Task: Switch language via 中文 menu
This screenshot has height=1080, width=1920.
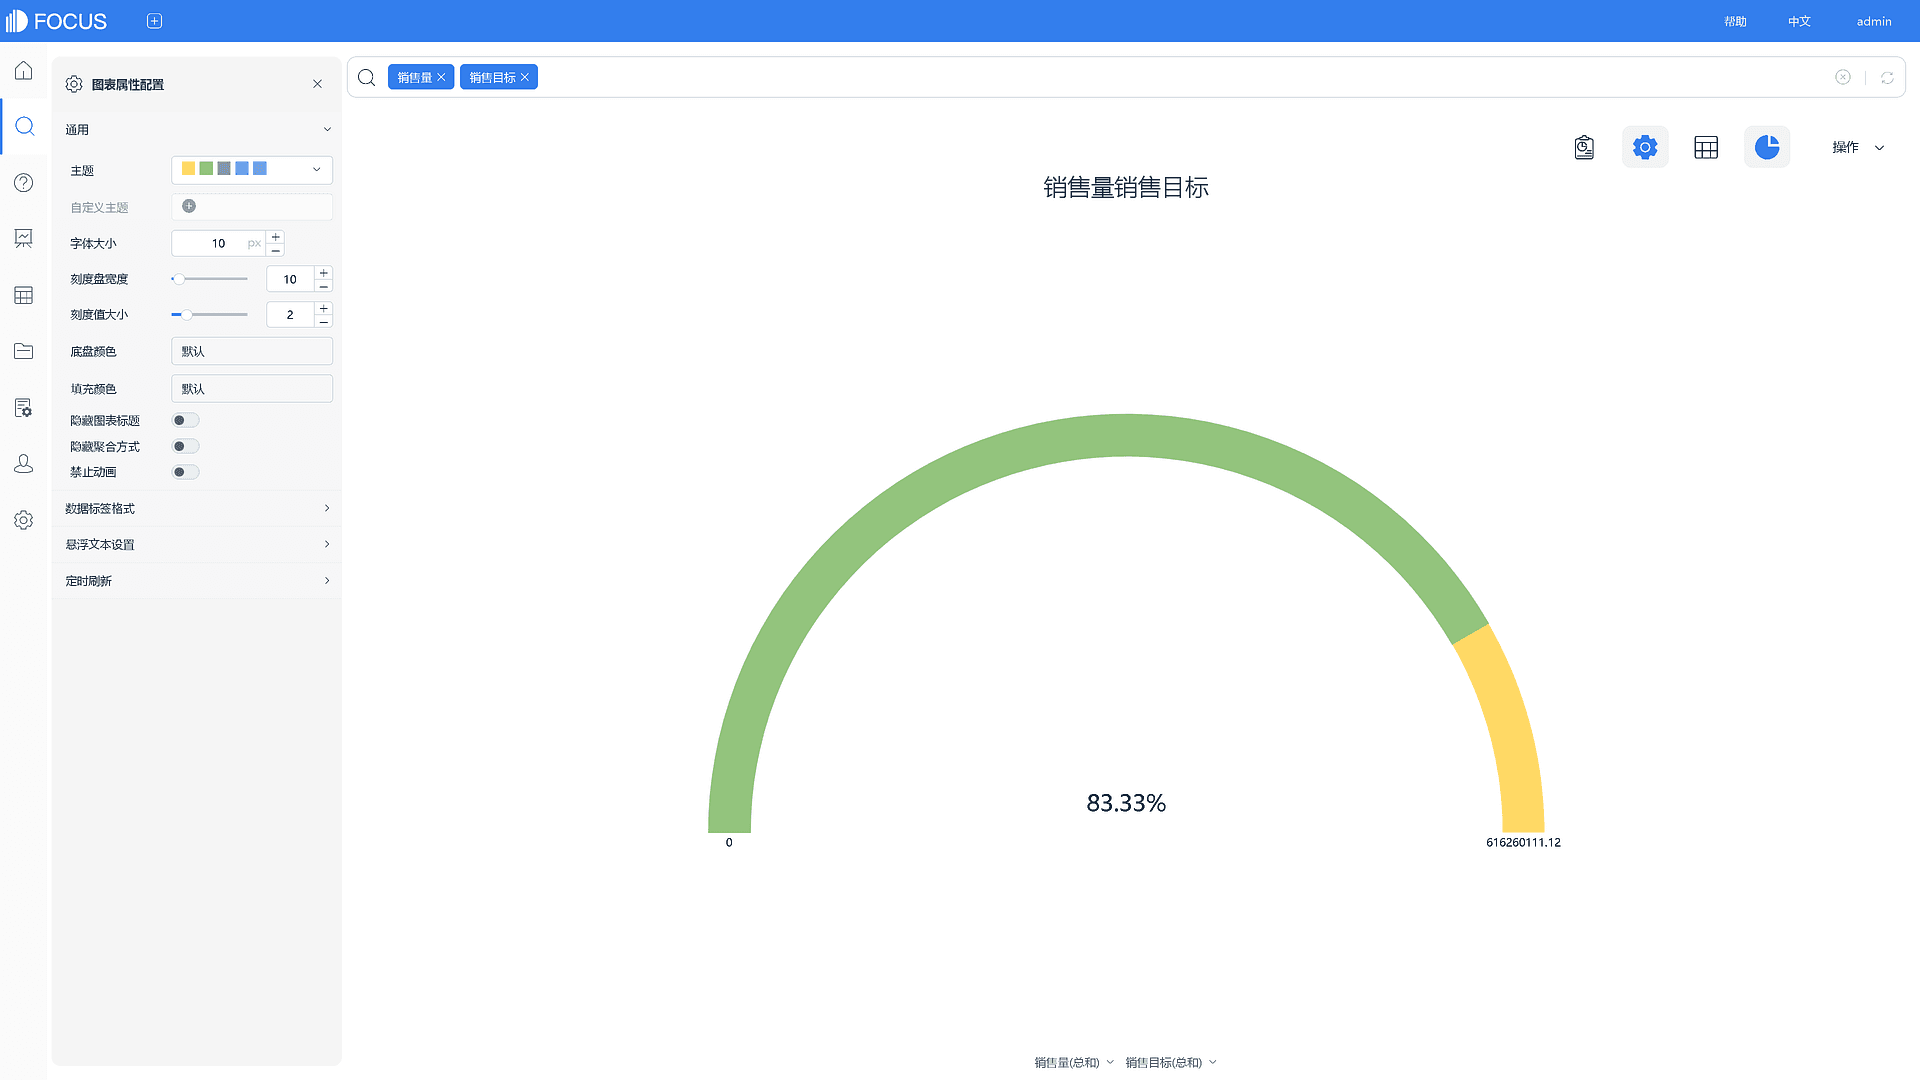Action: [x=1799, y=21]
